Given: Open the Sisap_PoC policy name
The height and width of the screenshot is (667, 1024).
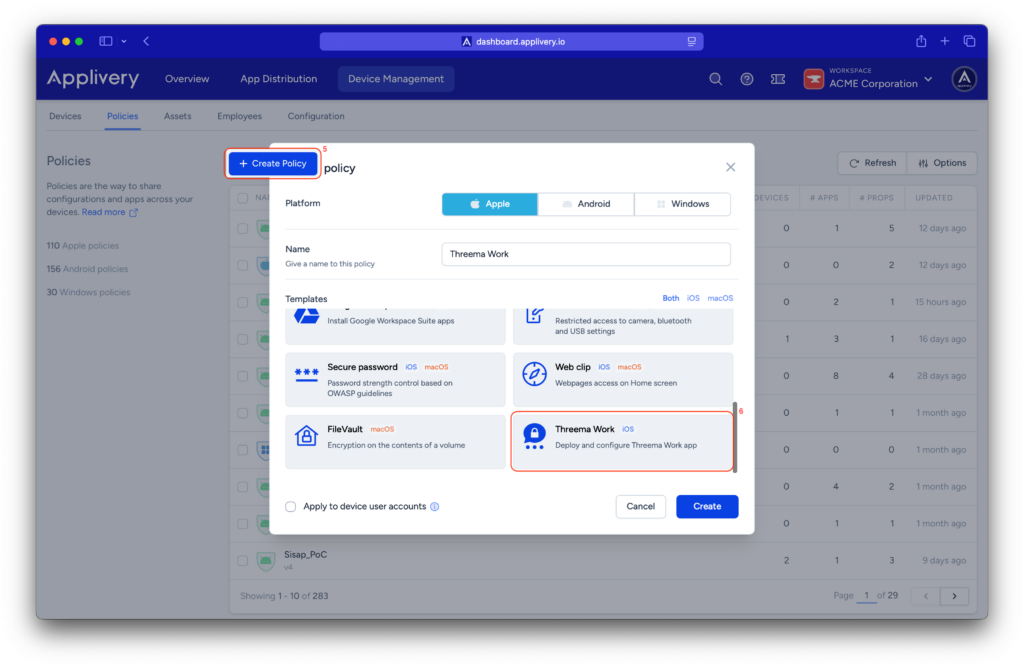Looking at the screenshot, I should [x=306, y=555].
